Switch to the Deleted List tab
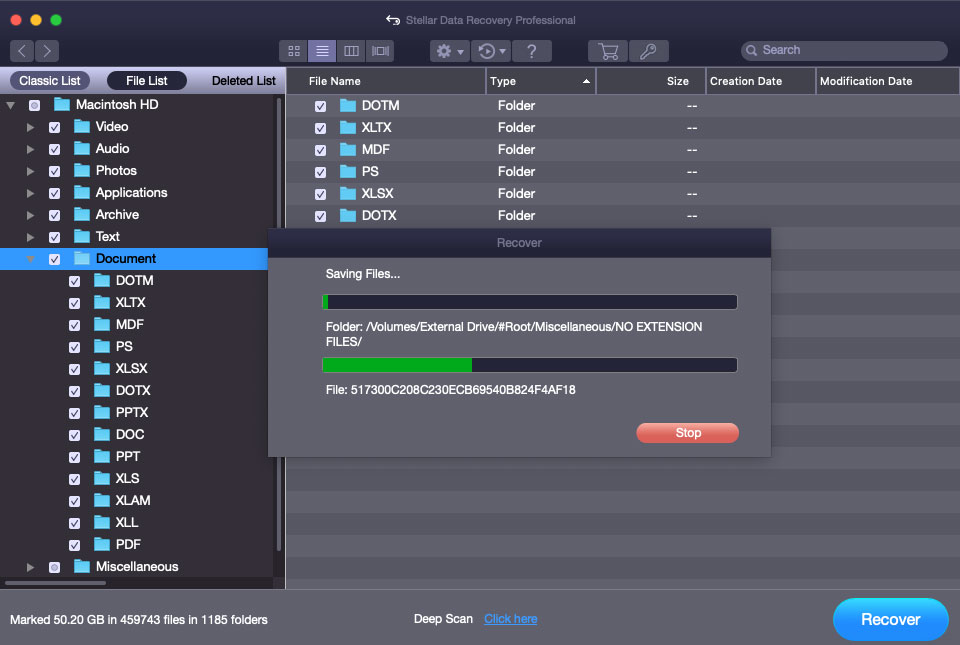 [243, 81]
